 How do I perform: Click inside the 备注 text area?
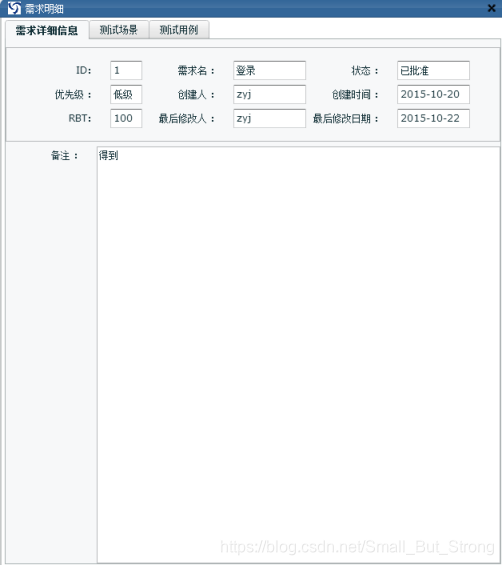pos(298,354)
